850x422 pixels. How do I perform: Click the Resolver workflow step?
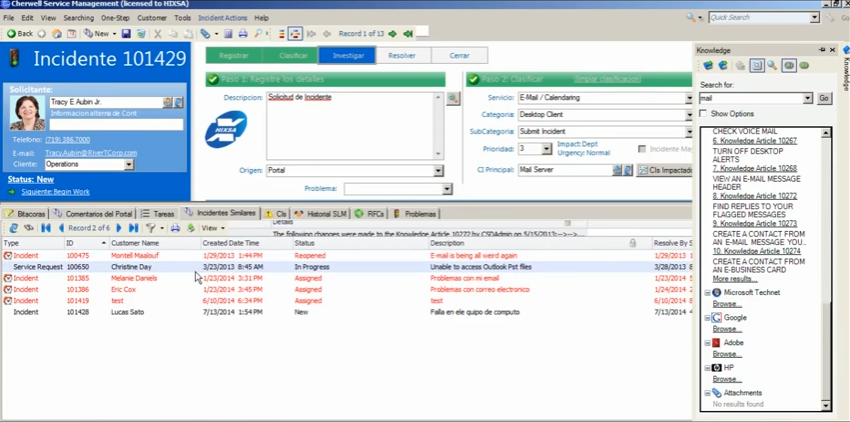(x=401, y=56)
